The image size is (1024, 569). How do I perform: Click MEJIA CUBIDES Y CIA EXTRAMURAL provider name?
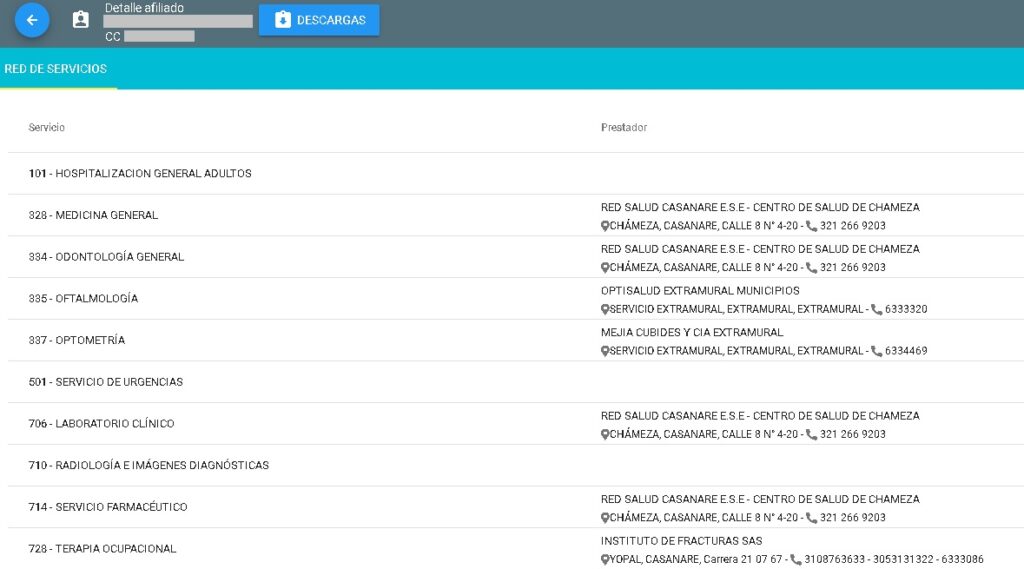692,333
